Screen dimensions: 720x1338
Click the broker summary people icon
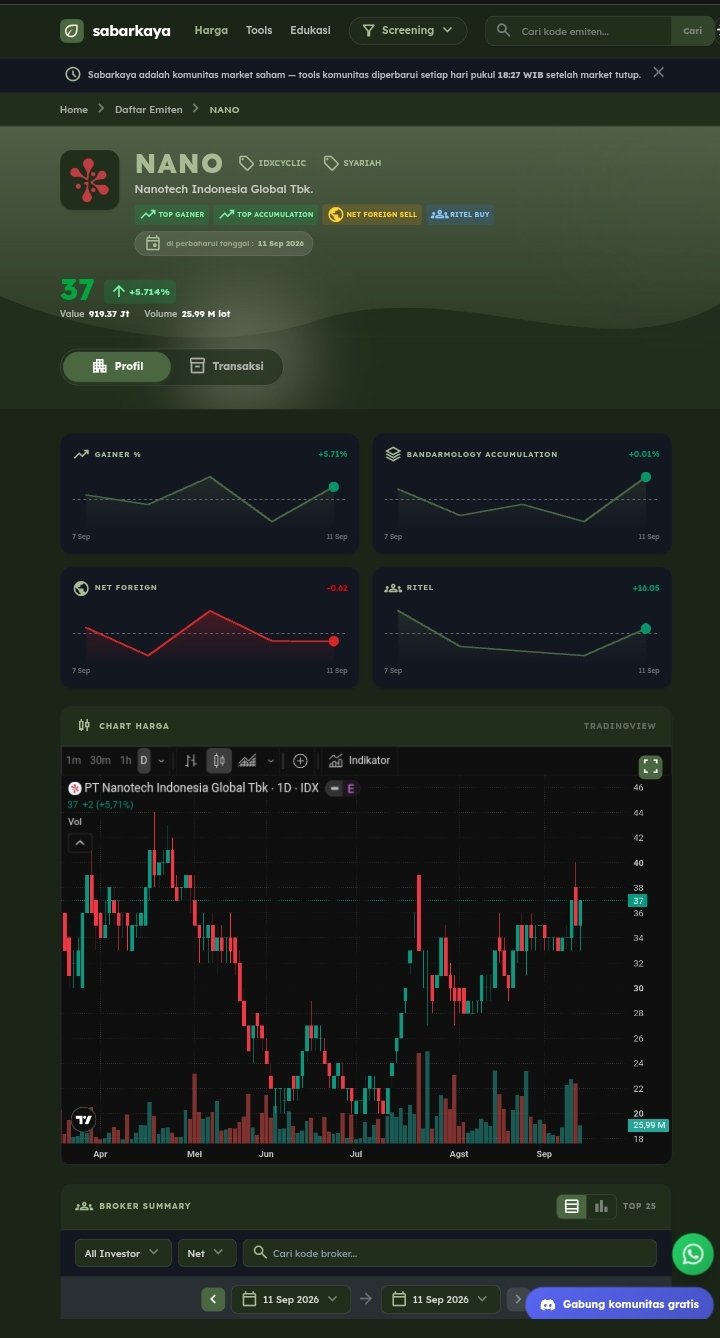click(84, 1206)
